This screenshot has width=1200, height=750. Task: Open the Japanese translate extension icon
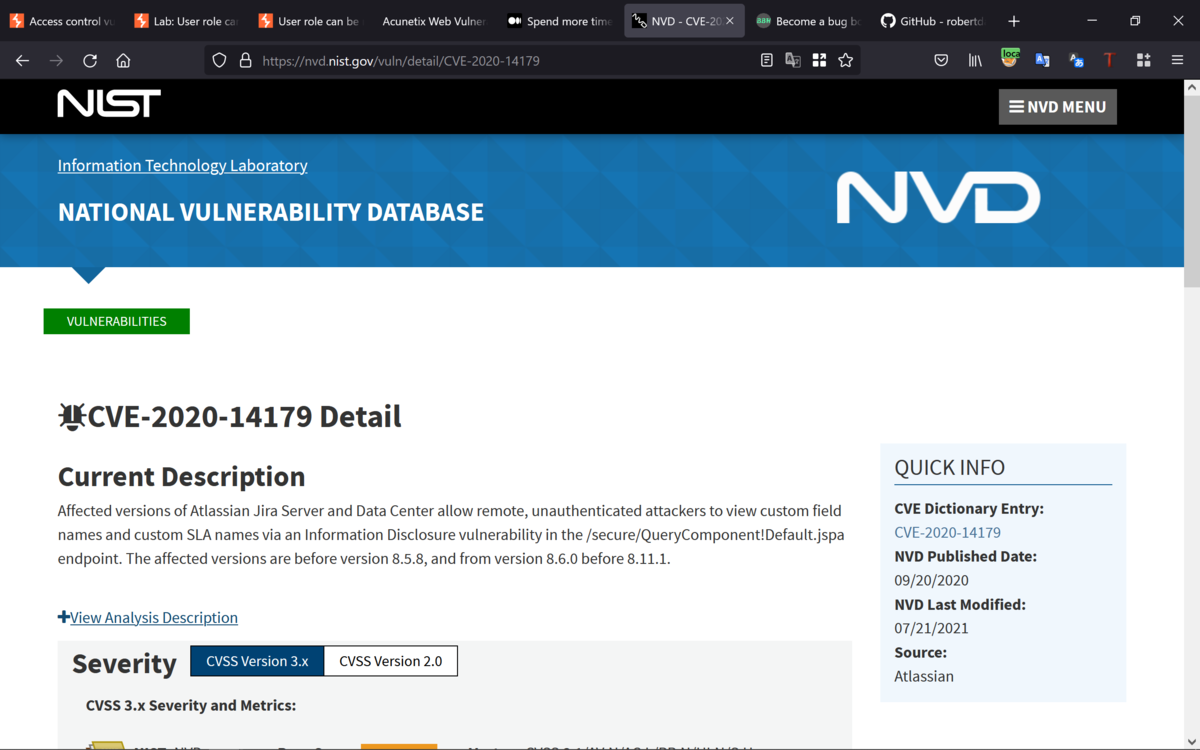(x=1076, y=61)
